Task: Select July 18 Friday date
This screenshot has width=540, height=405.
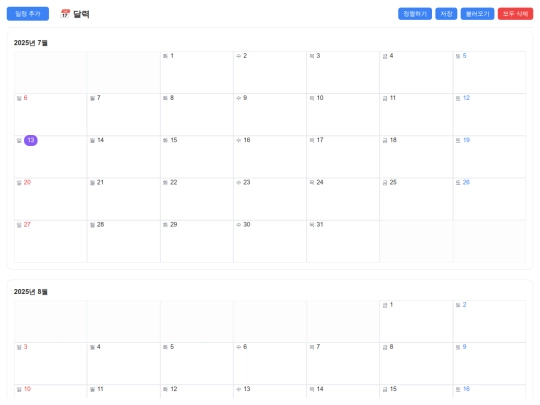Action: click(393, 140)
